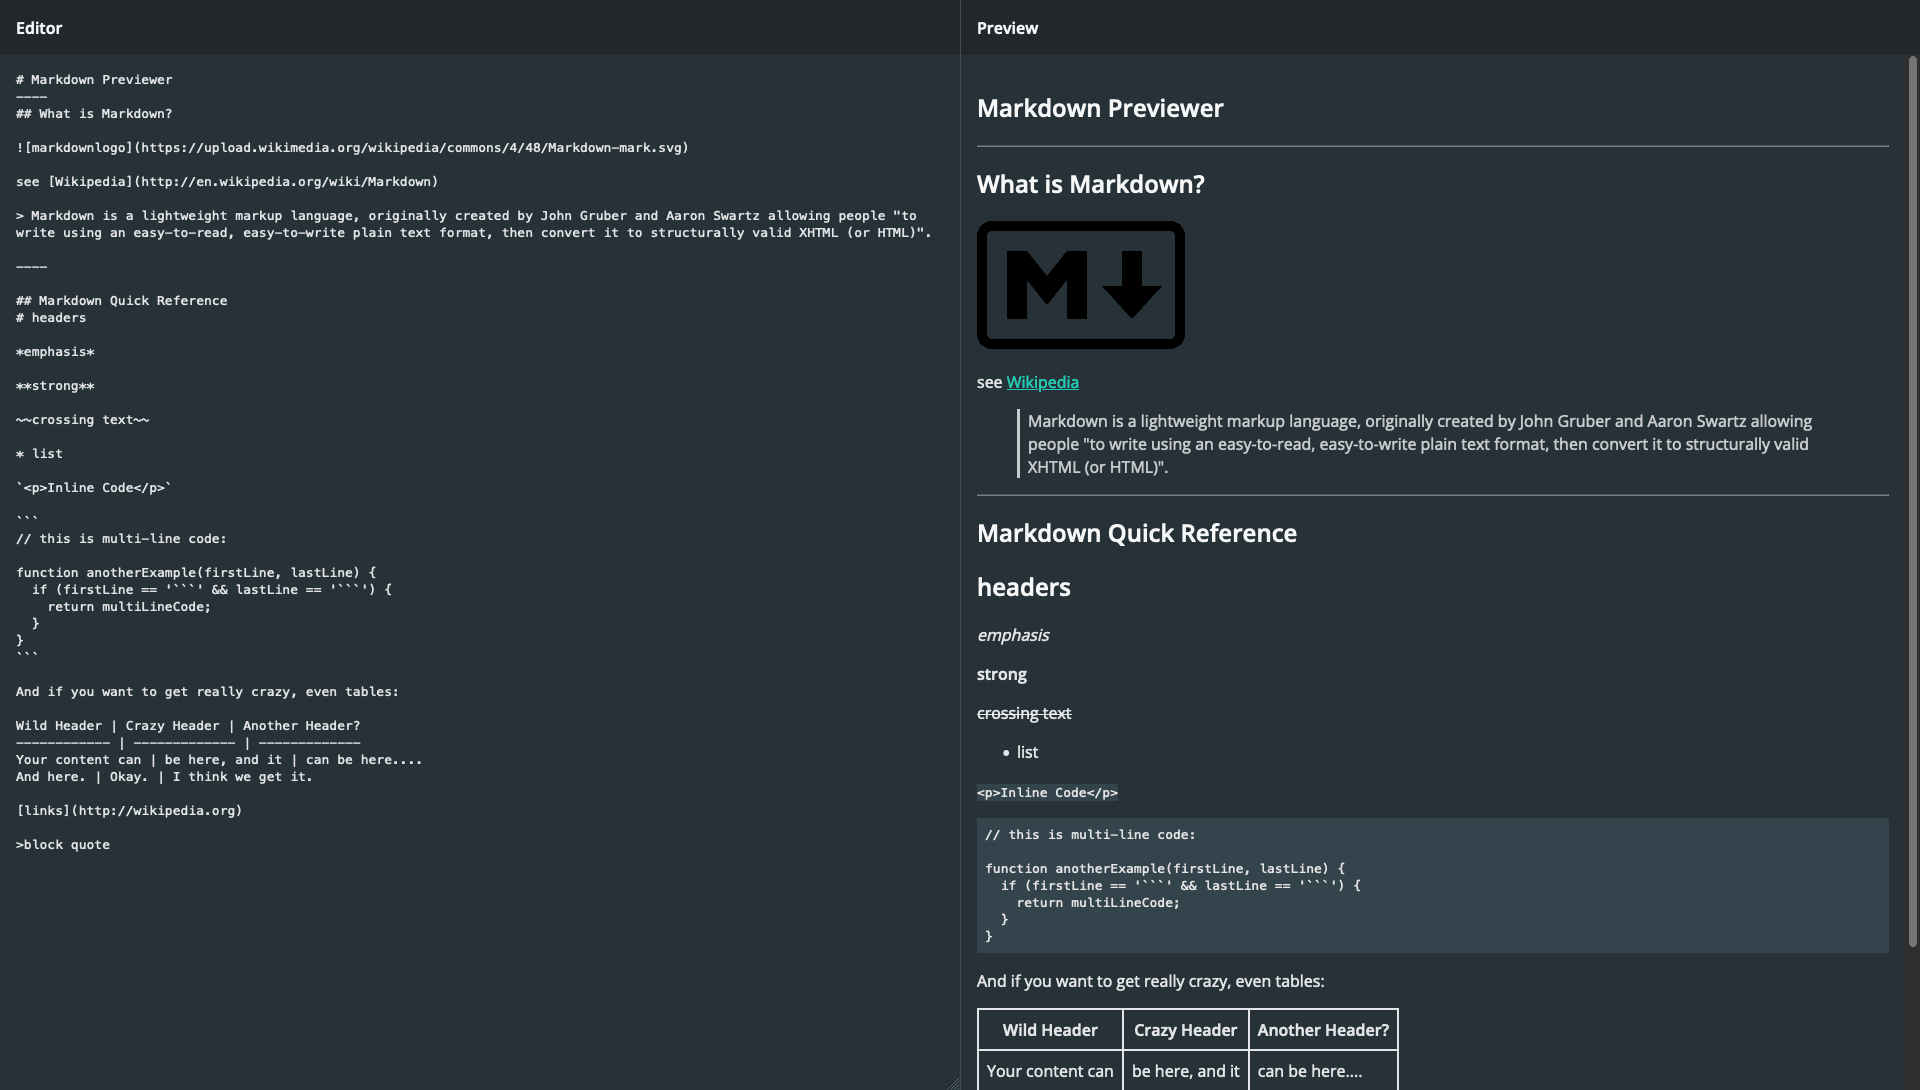Click the list bullet item in preview
1920x1090 pixels.
coord(1028,752)
